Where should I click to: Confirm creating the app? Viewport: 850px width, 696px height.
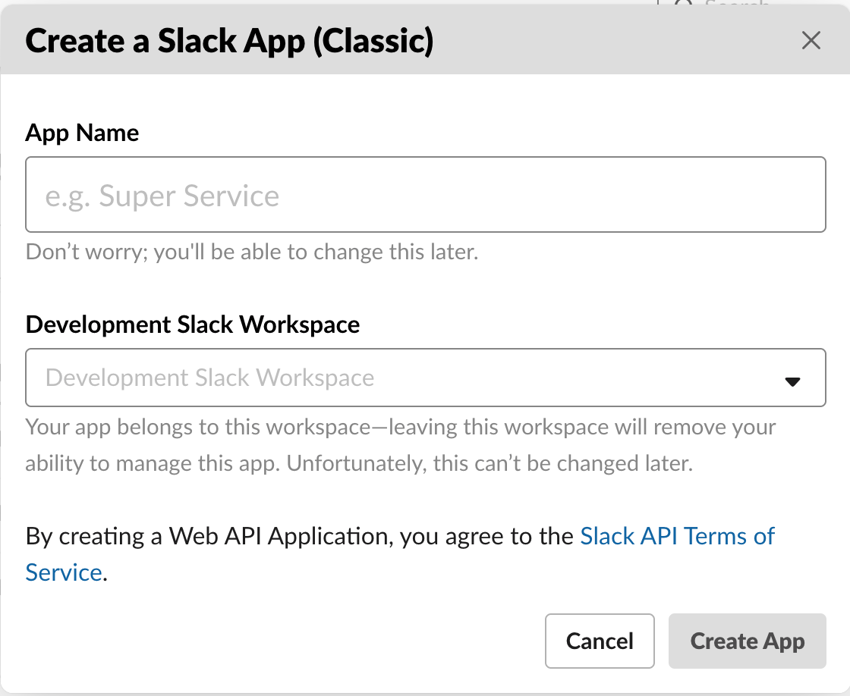click(747, 641)
